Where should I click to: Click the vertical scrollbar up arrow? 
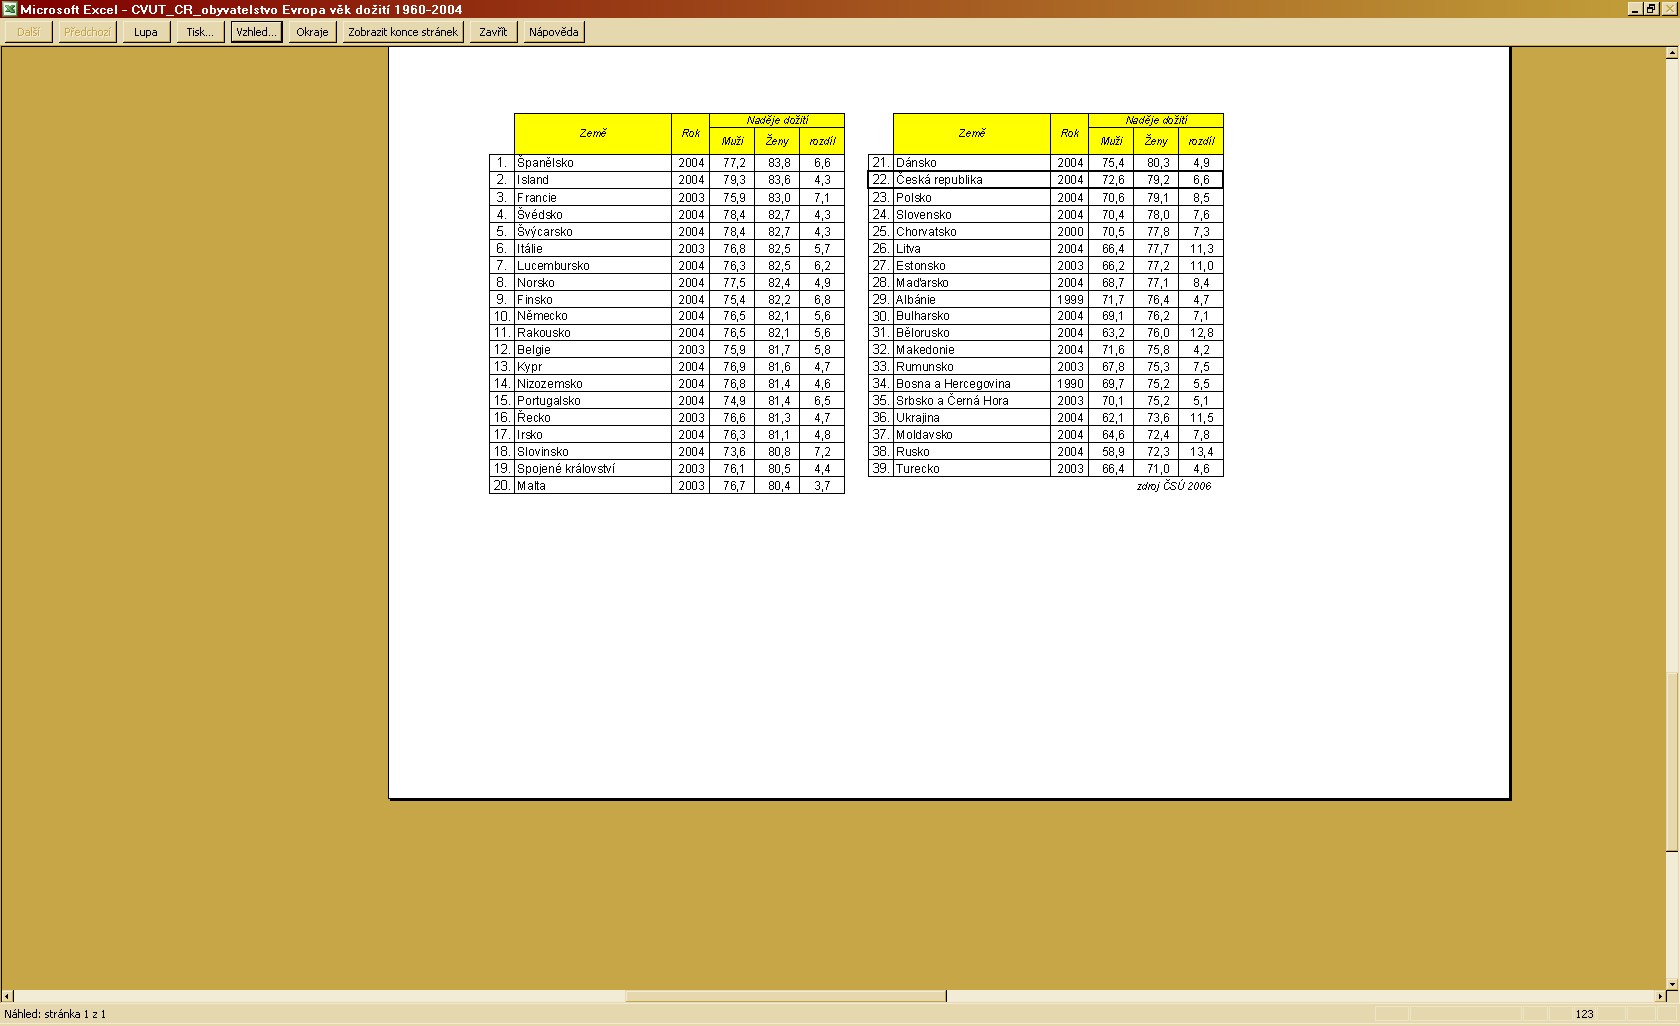1672,53
